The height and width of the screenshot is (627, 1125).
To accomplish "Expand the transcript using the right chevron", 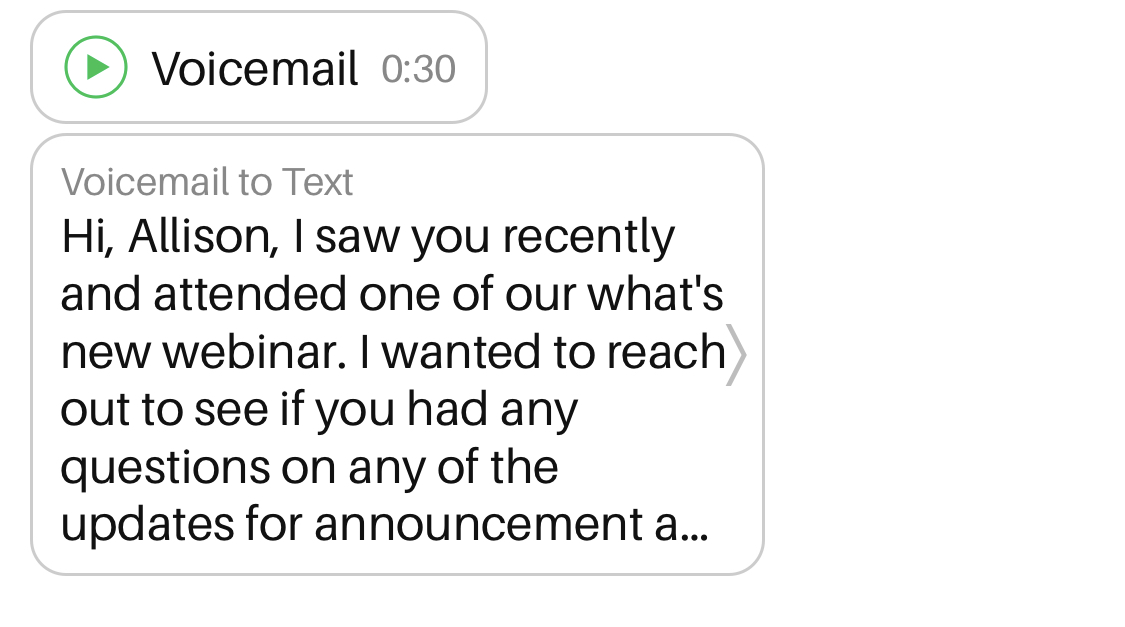I will point(735,354).
